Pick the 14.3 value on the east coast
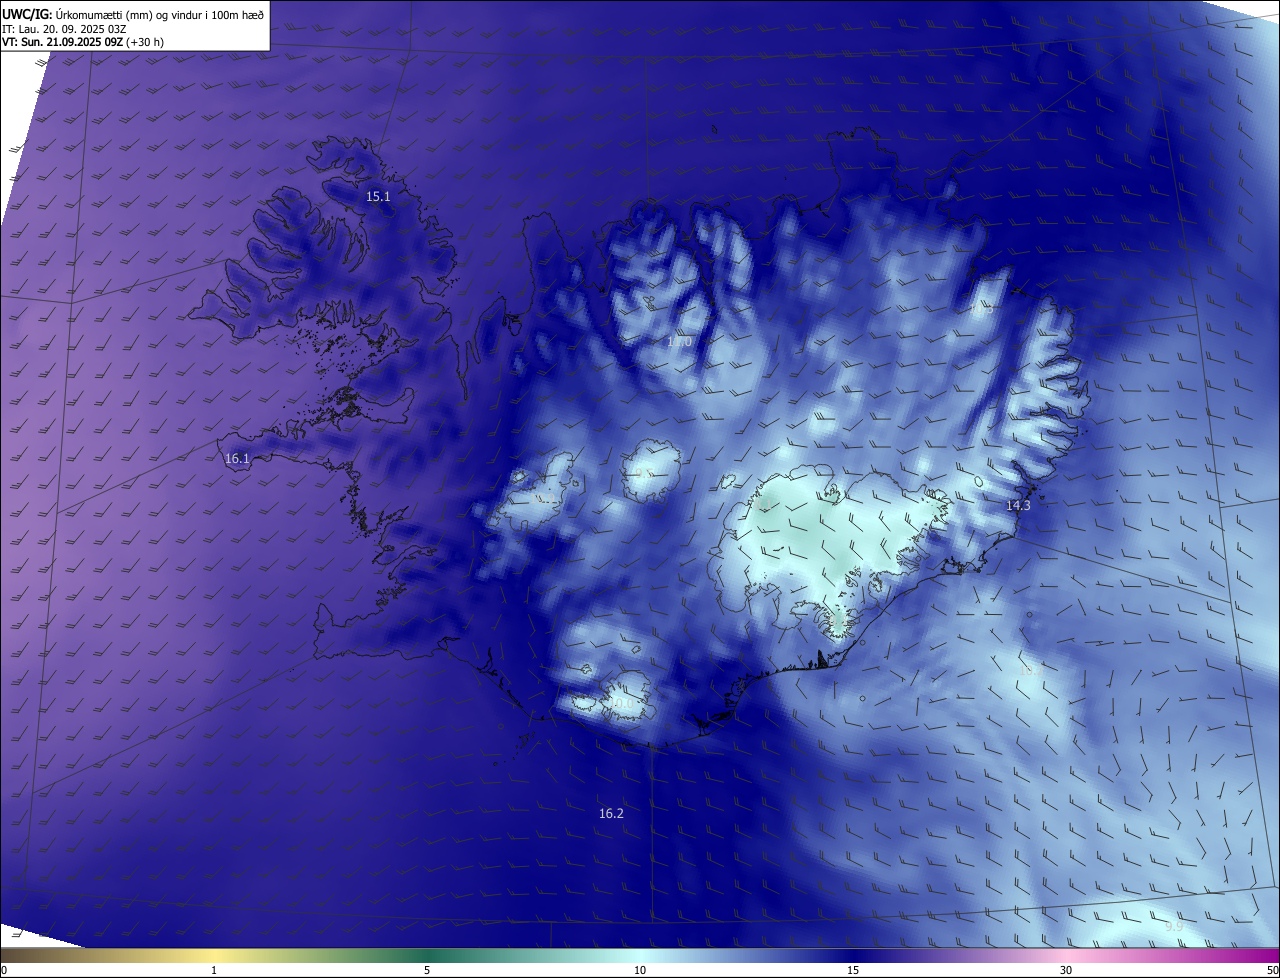The height and width of the screenshot is (978, 1280). (1018, 506)
